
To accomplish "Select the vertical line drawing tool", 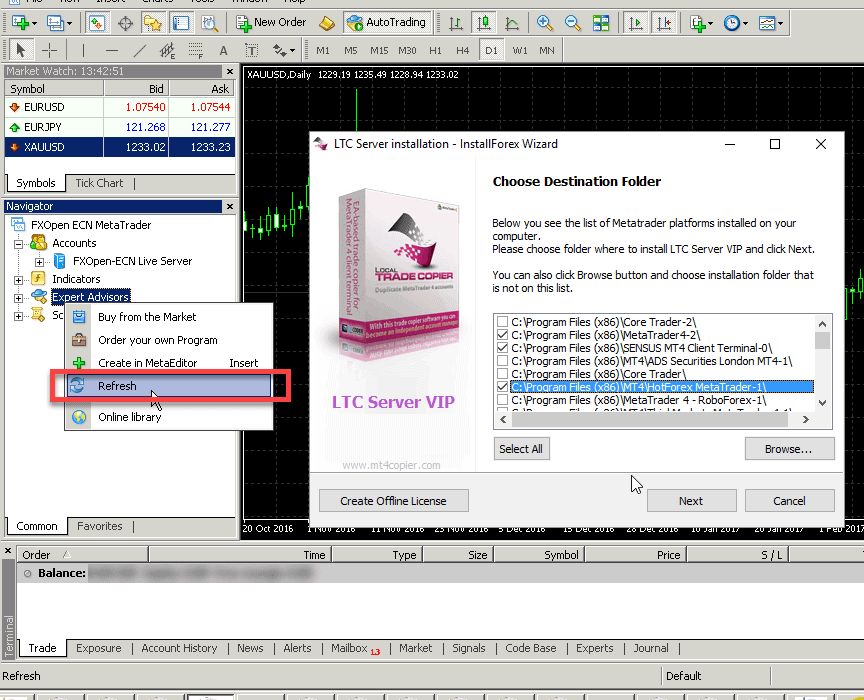I will 83,50.
